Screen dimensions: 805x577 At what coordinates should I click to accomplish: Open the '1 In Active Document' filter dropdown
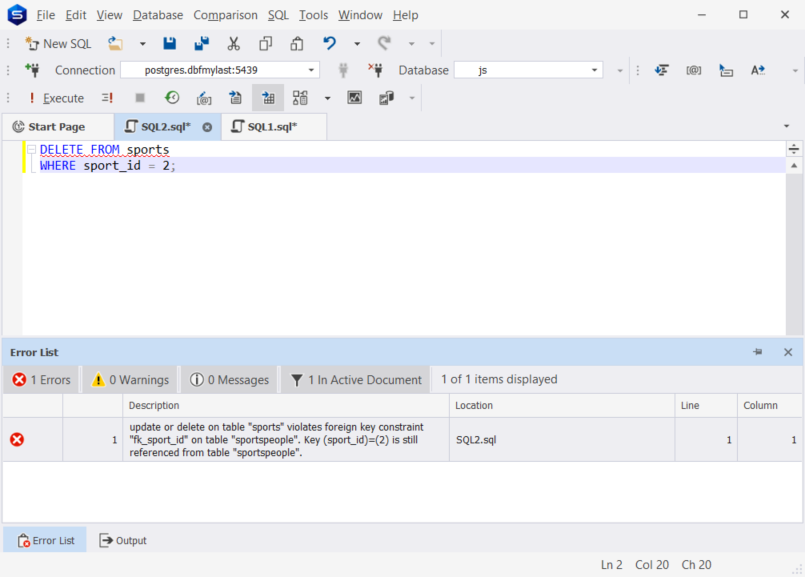click(x=356, y=380)
